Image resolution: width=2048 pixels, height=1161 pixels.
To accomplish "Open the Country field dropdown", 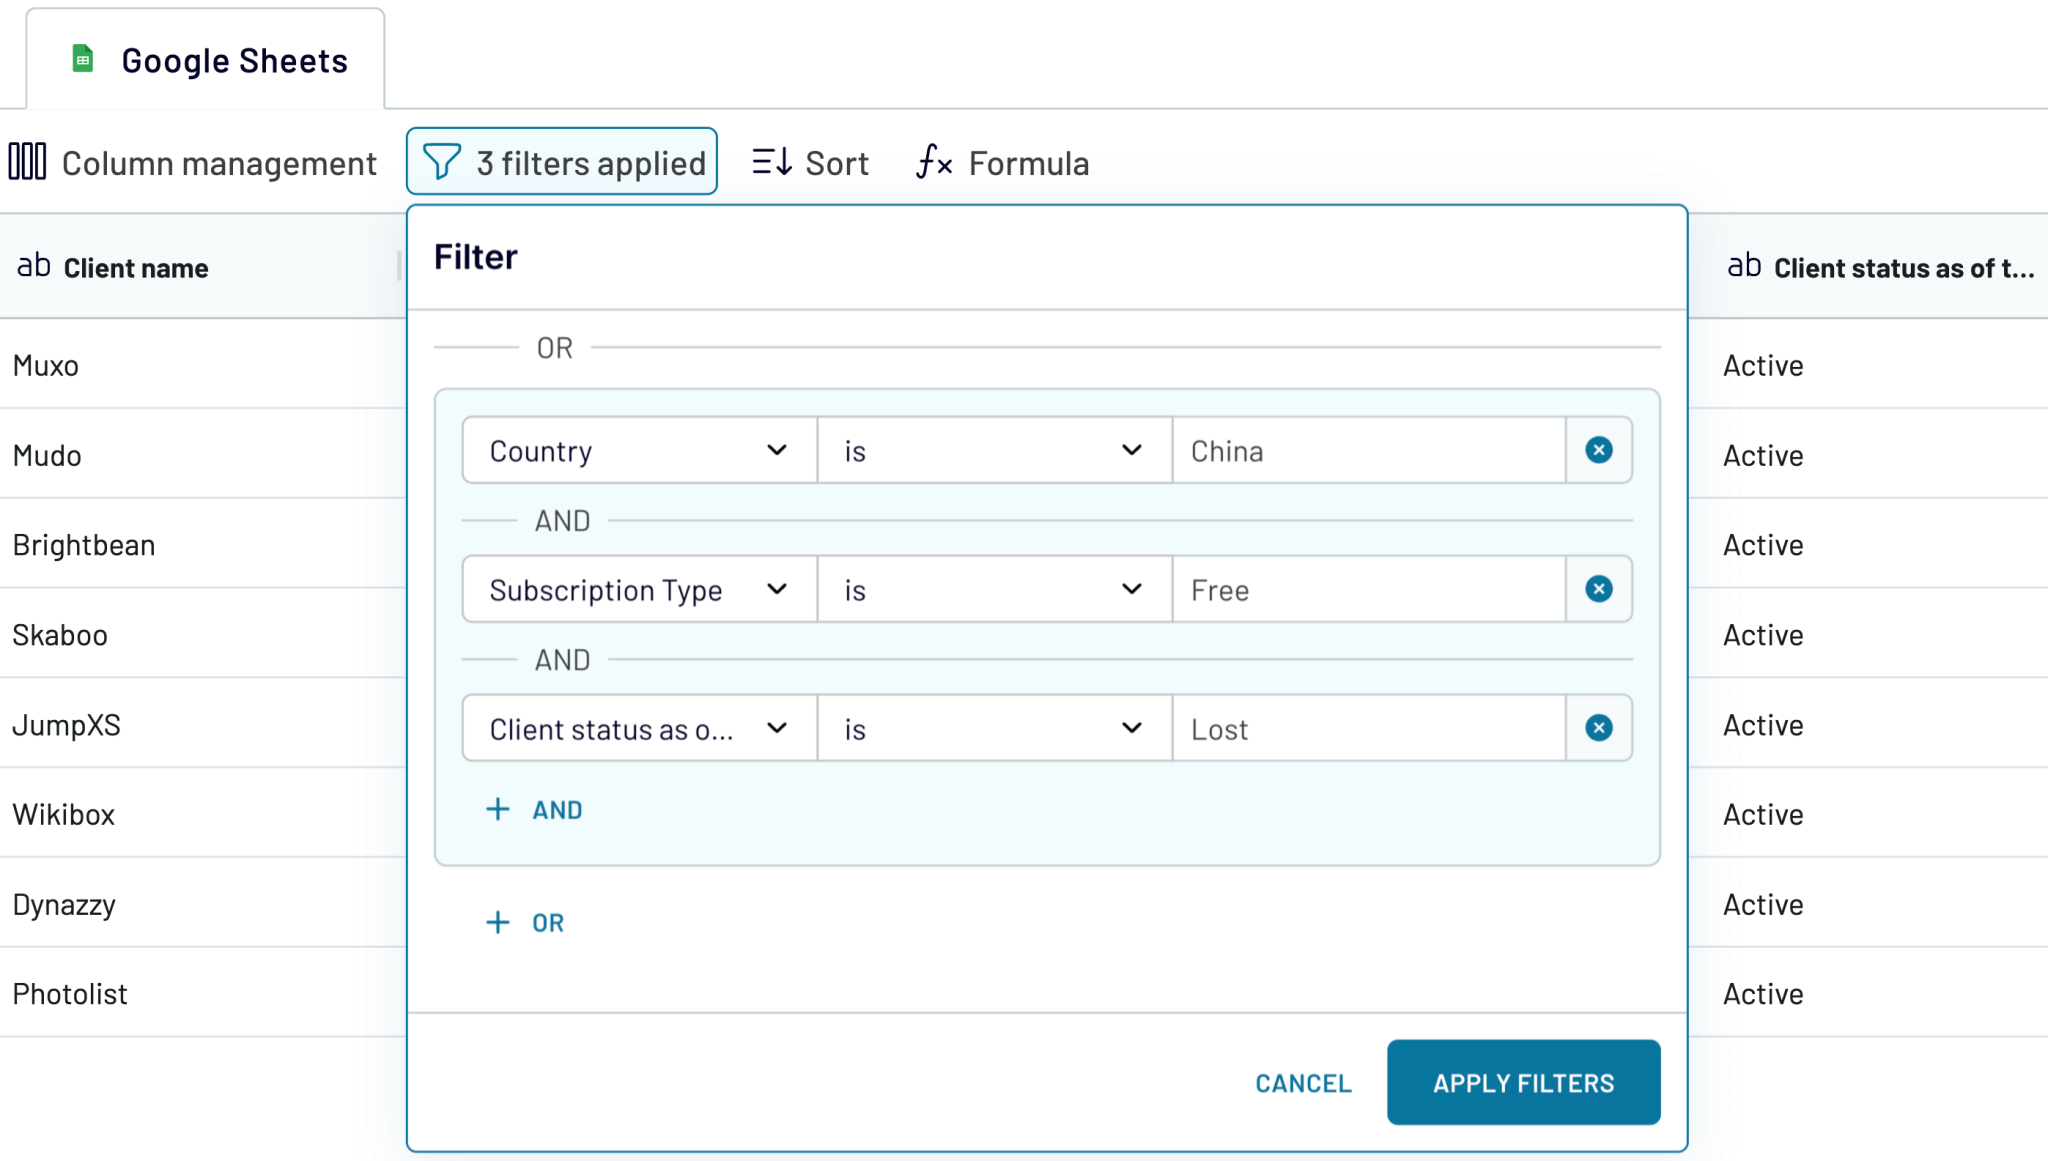I will pyautogui.click(x=777, y=450).
